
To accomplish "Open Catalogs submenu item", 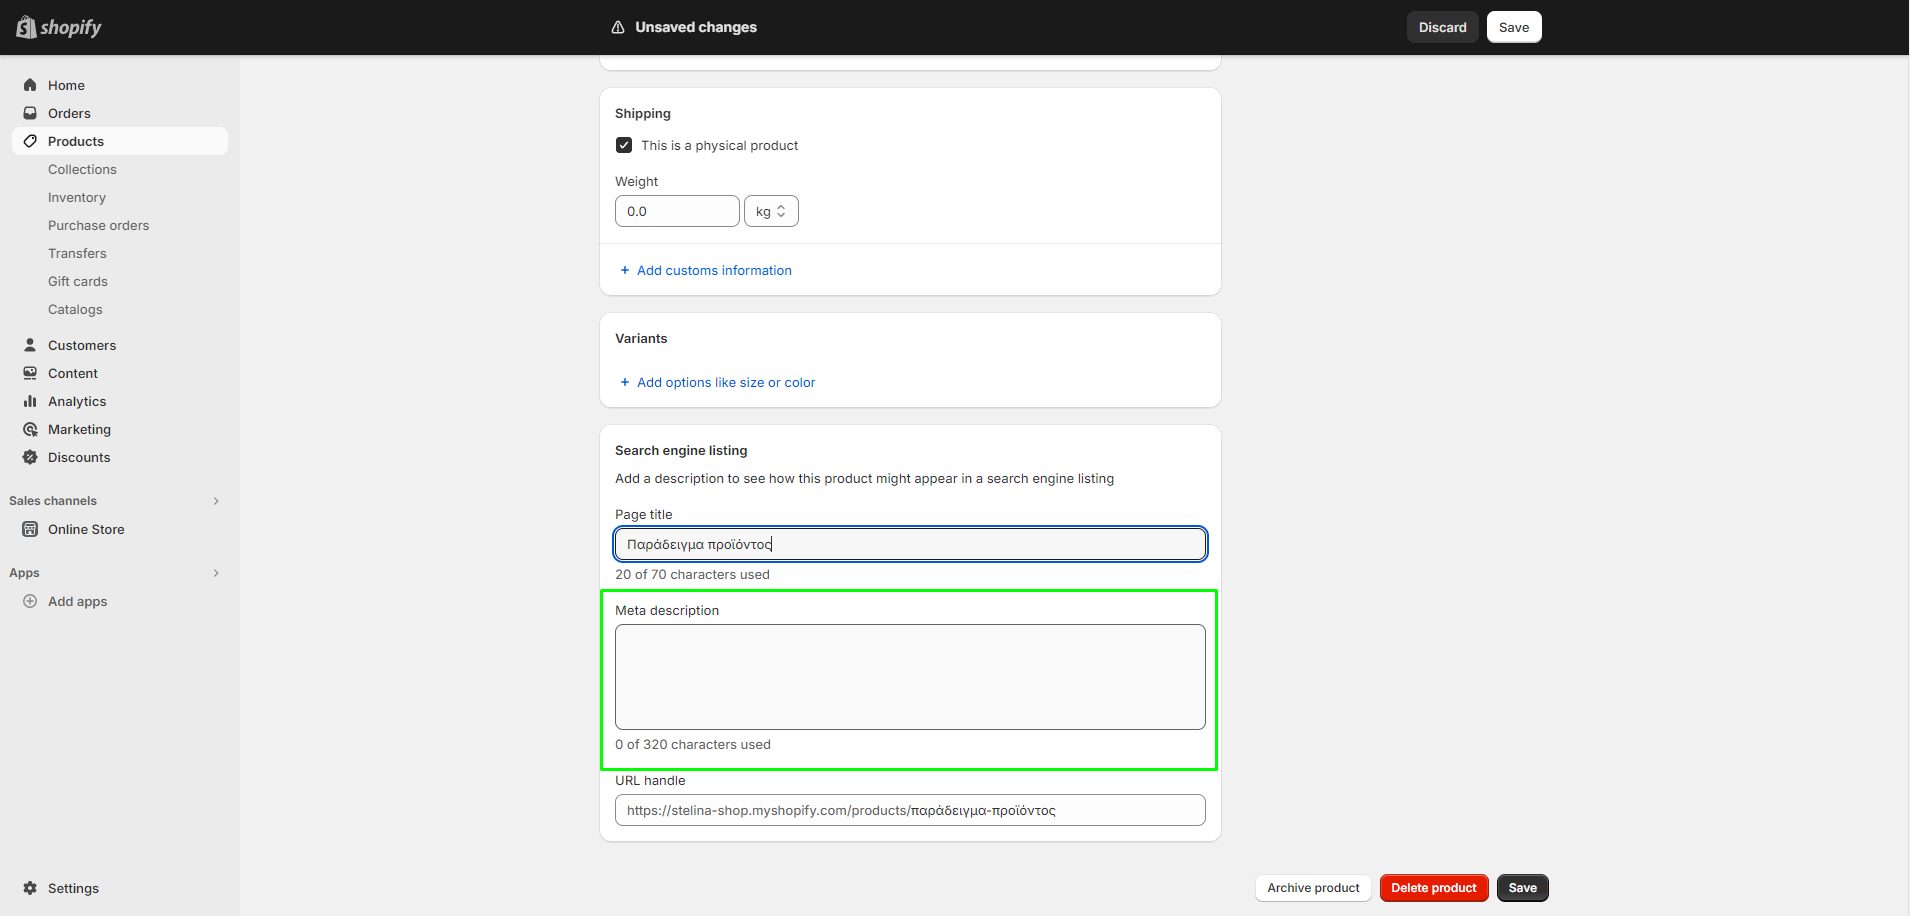I will [x=75, y=309].
